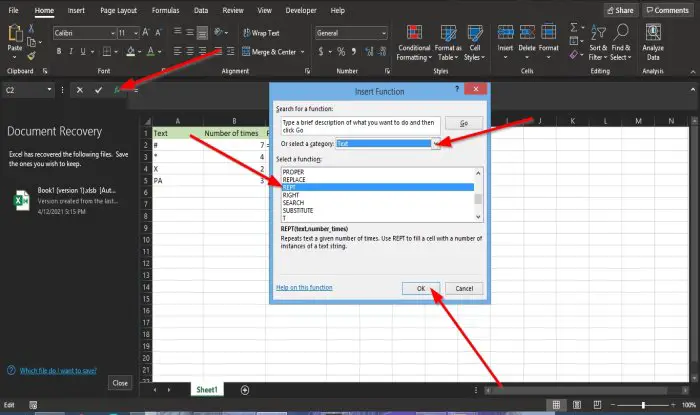Switch to Page Layout tab
Image resolution: width=700 pixels, height=415 pixels.
click(x=118, y=10)
